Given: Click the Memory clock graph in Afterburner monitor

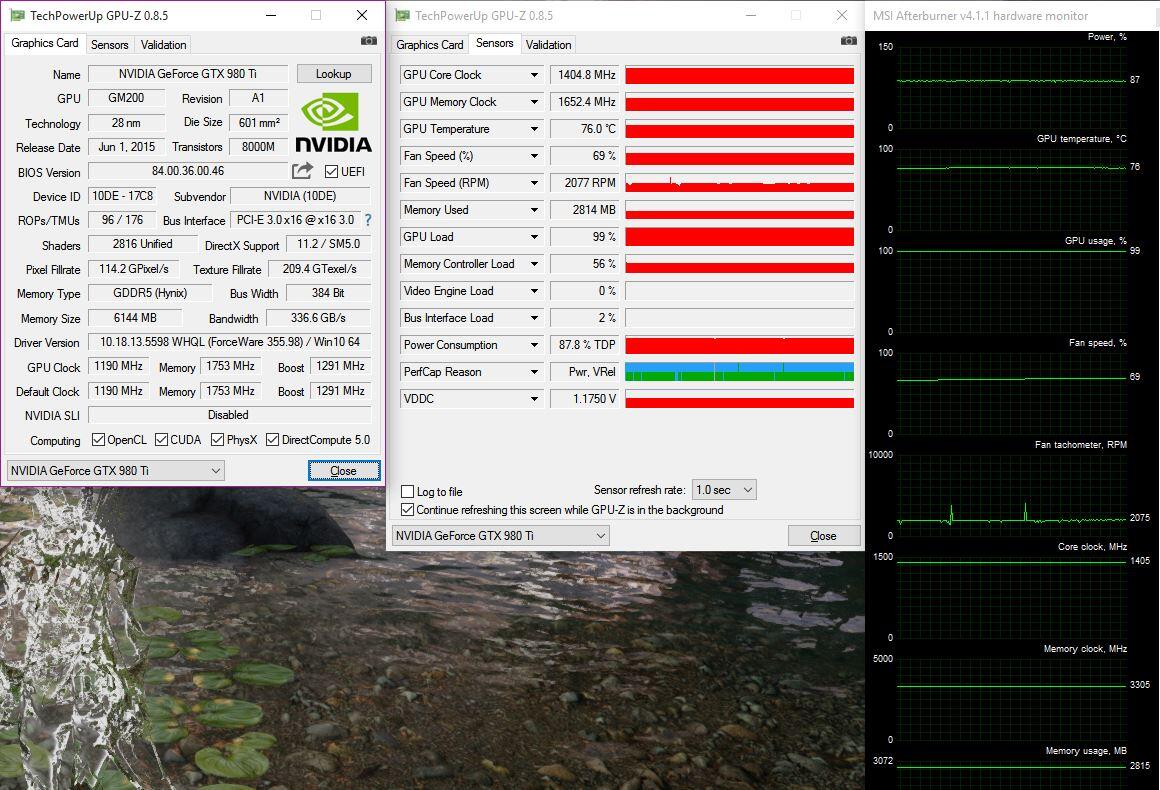Looking at the screenshot, I should click(x=1012, y=699).
